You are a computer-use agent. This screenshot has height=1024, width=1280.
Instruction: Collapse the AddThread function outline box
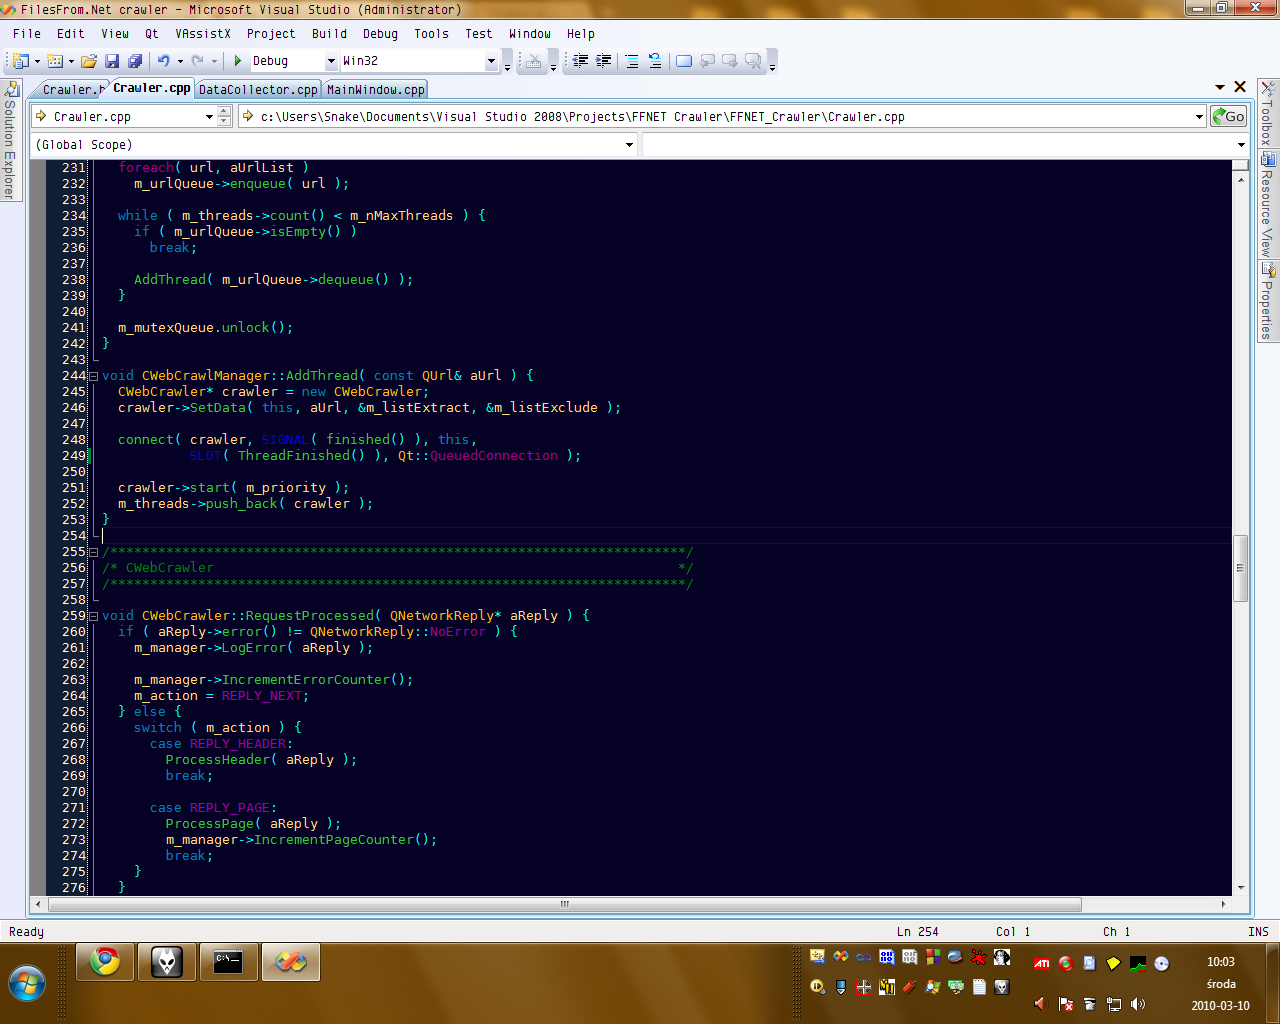(93, 376)
